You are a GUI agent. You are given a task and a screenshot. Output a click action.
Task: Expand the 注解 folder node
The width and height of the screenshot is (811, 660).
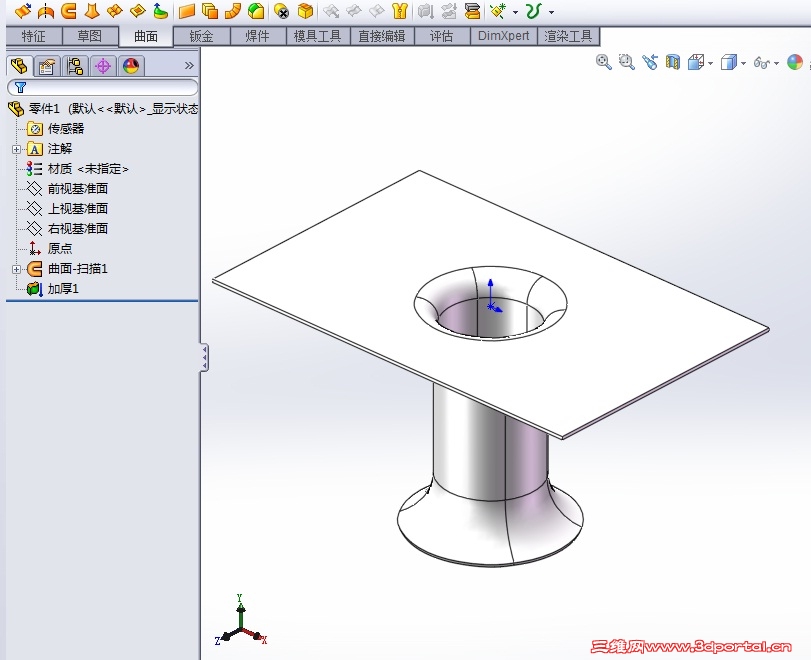pos(17,149)
